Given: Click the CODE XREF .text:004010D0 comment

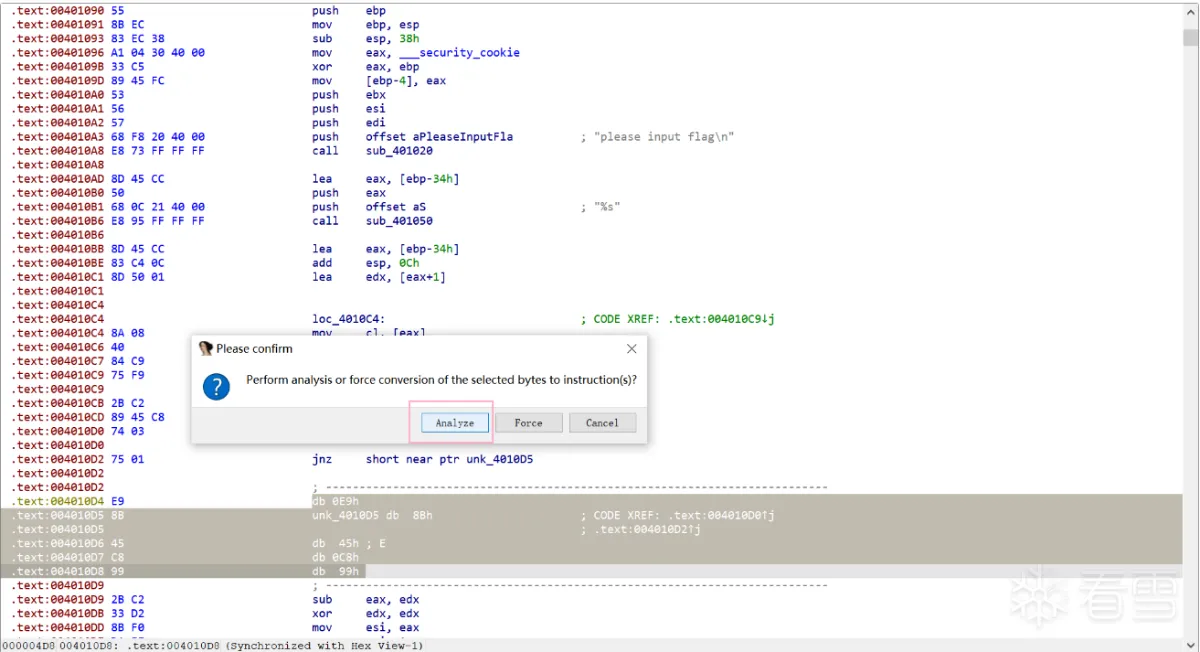Looking at the screenshot, I should click(x=678, y=515).
